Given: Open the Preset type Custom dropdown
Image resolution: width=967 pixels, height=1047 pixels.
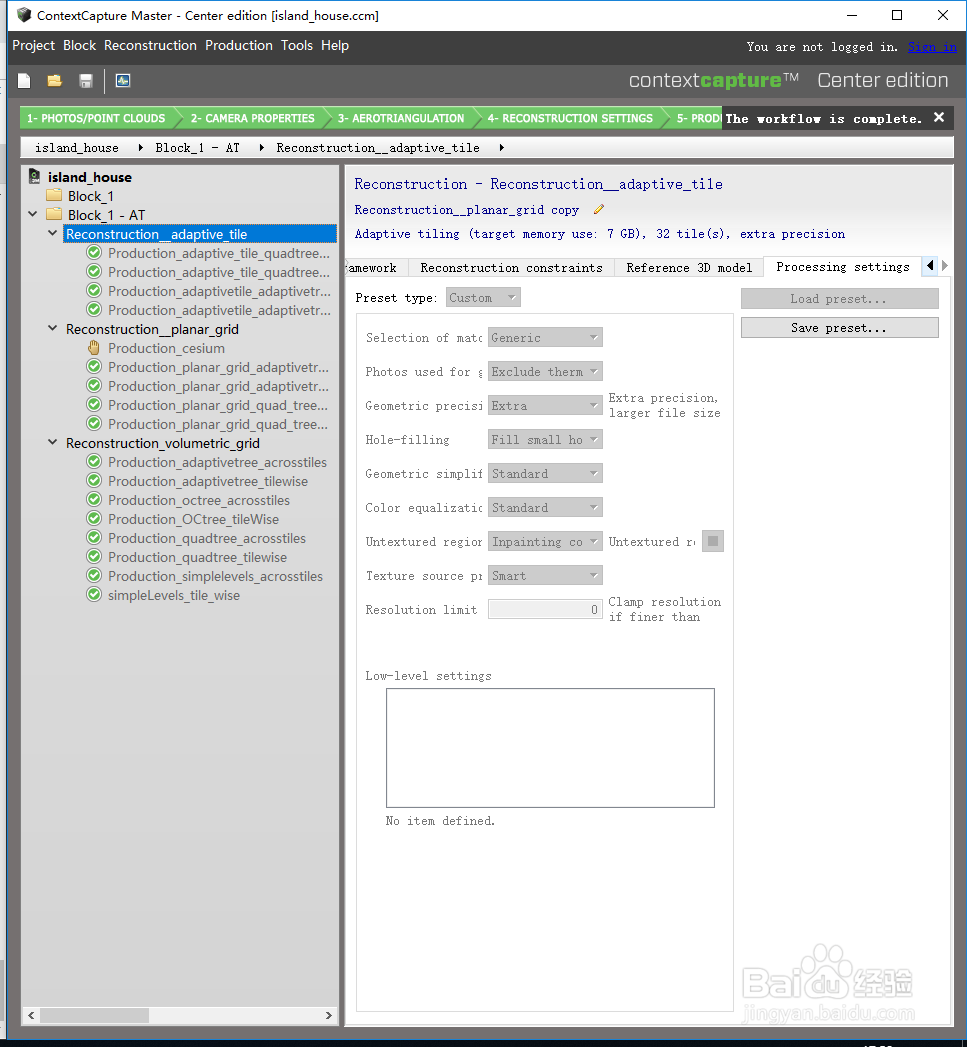Looking at the screenshot, I should pos(483,298).
